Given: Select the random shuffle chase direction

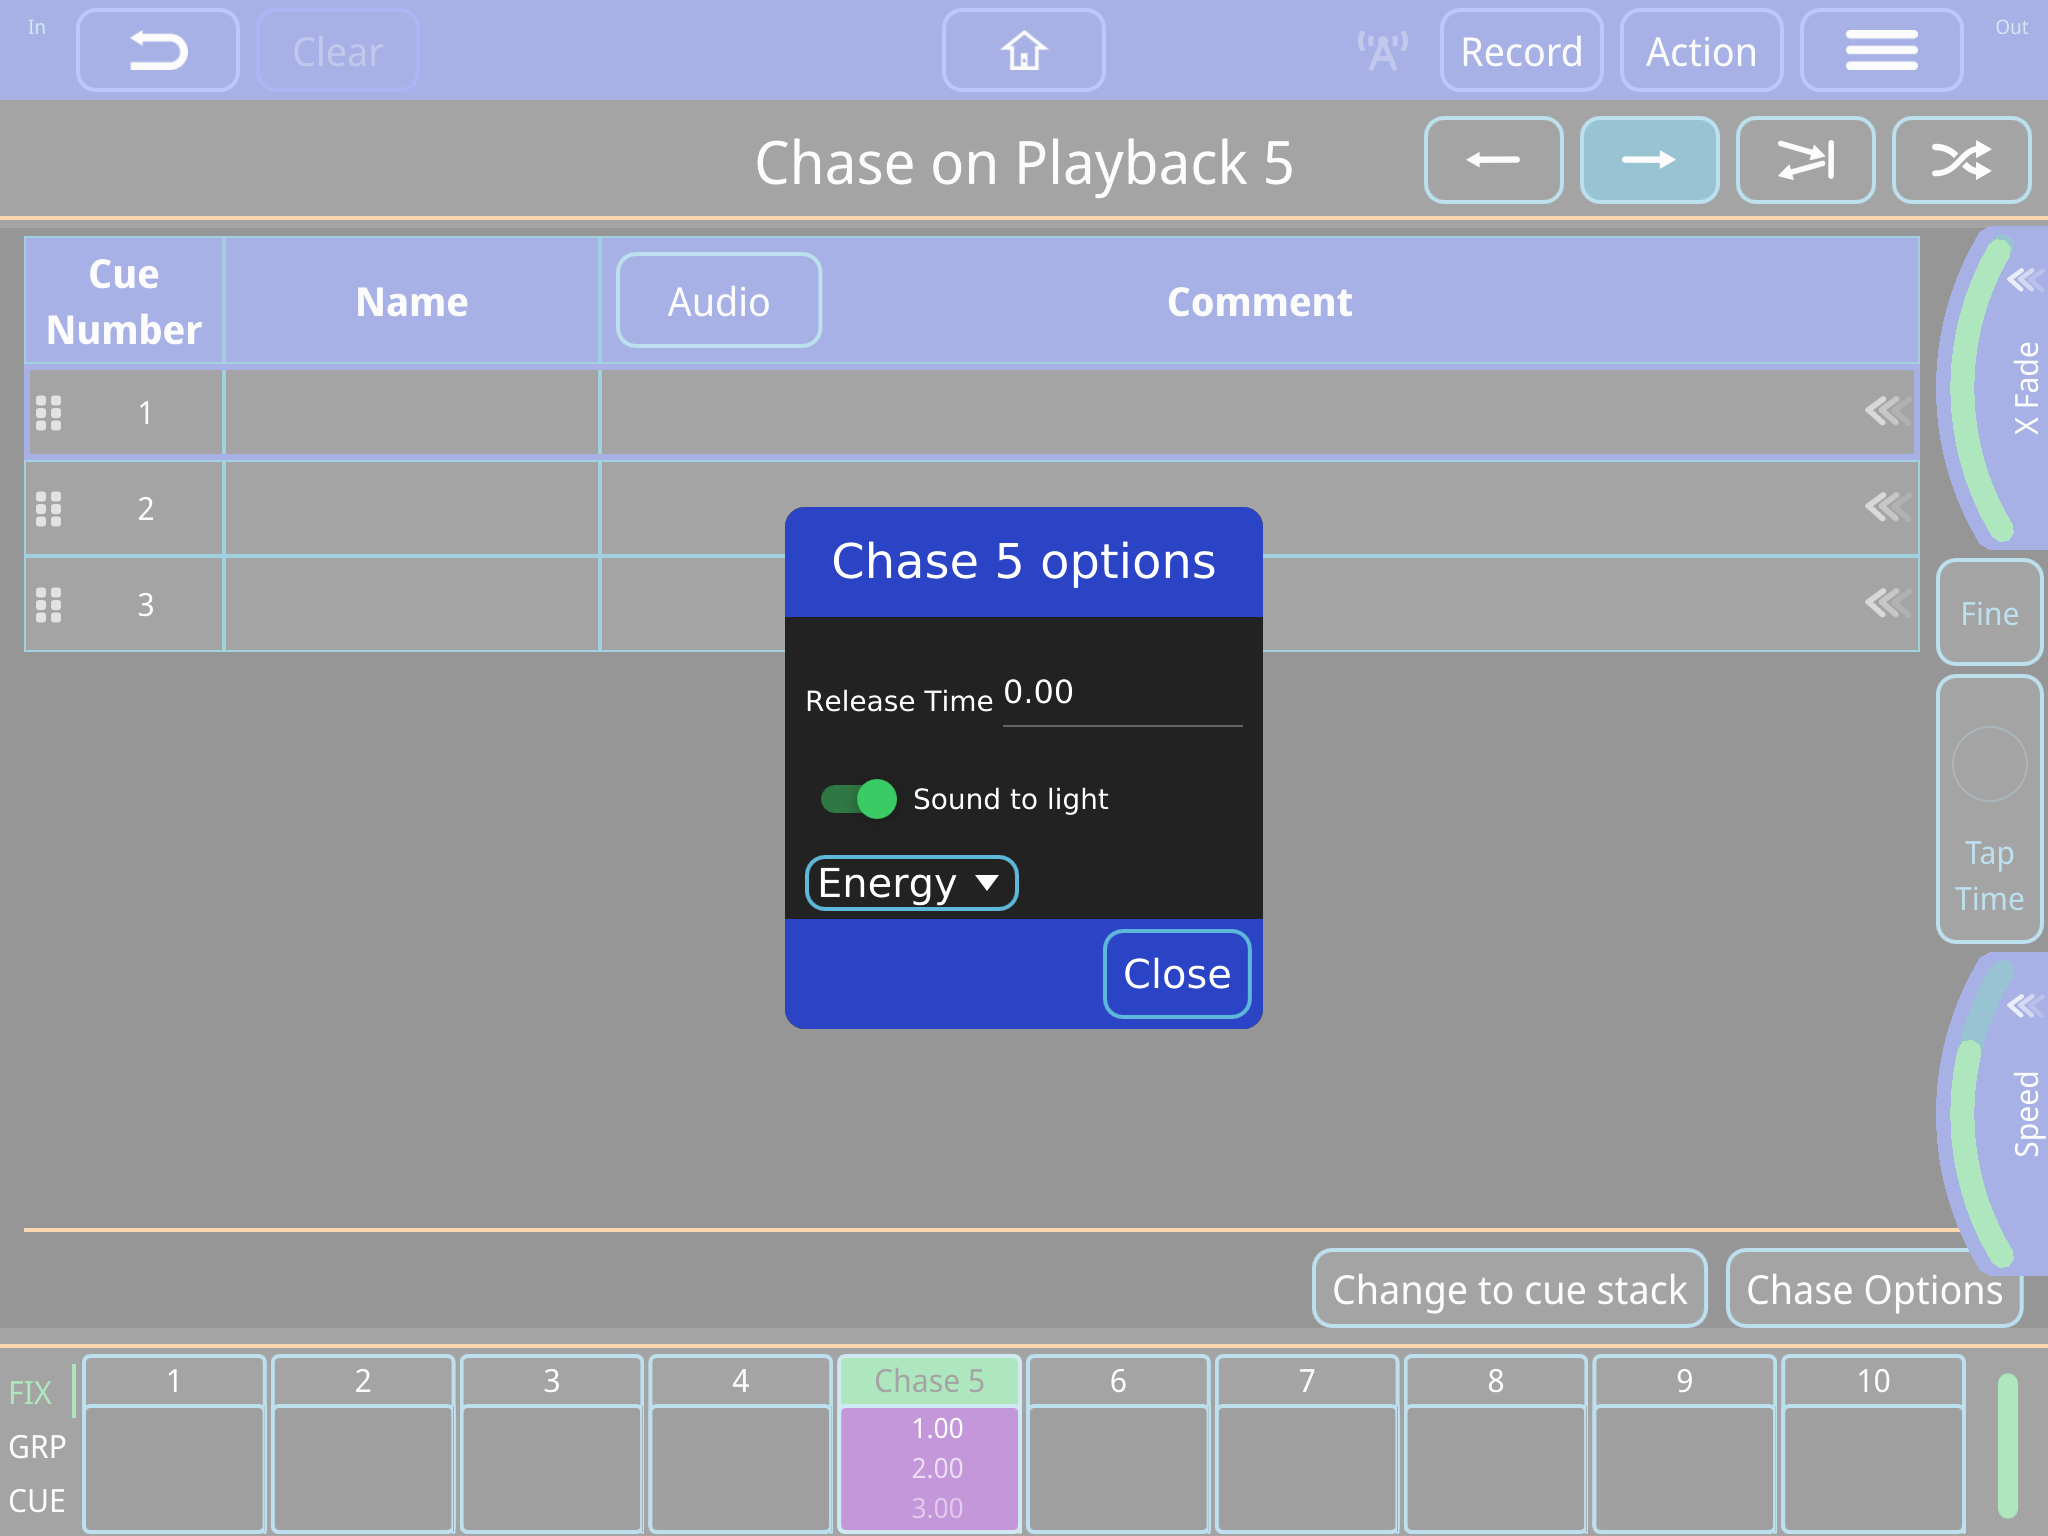Looking at the screenshot, I should click(1961, 159).
